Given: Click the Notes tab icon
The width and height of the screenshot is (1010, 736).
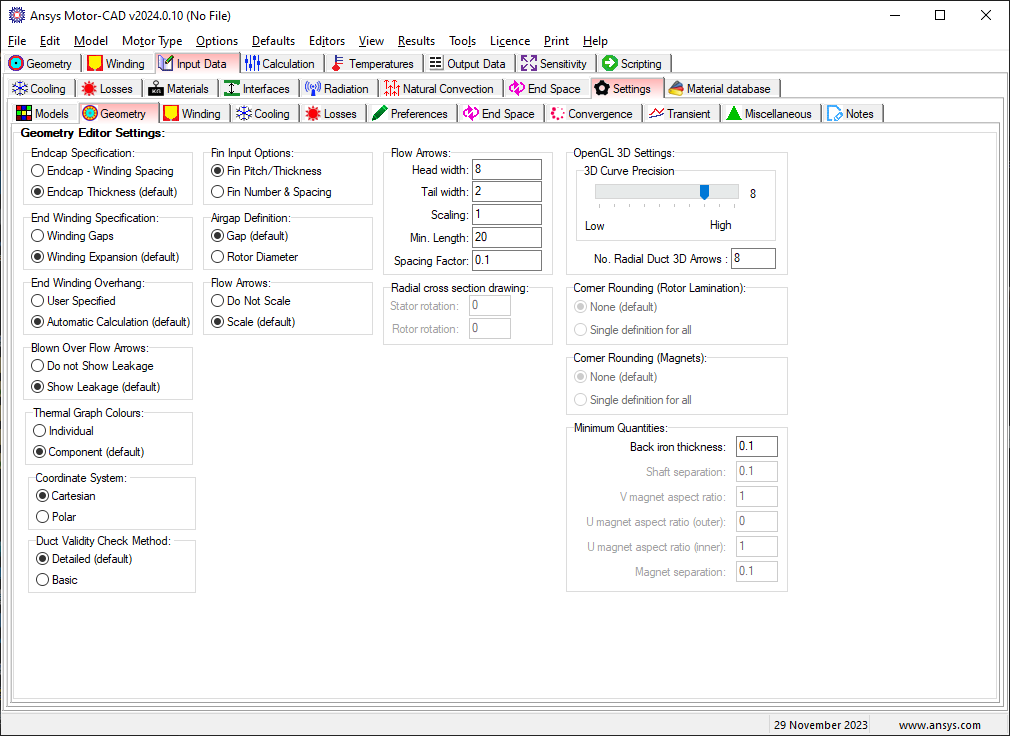Looking at the screenshot, I should point(835,114).
